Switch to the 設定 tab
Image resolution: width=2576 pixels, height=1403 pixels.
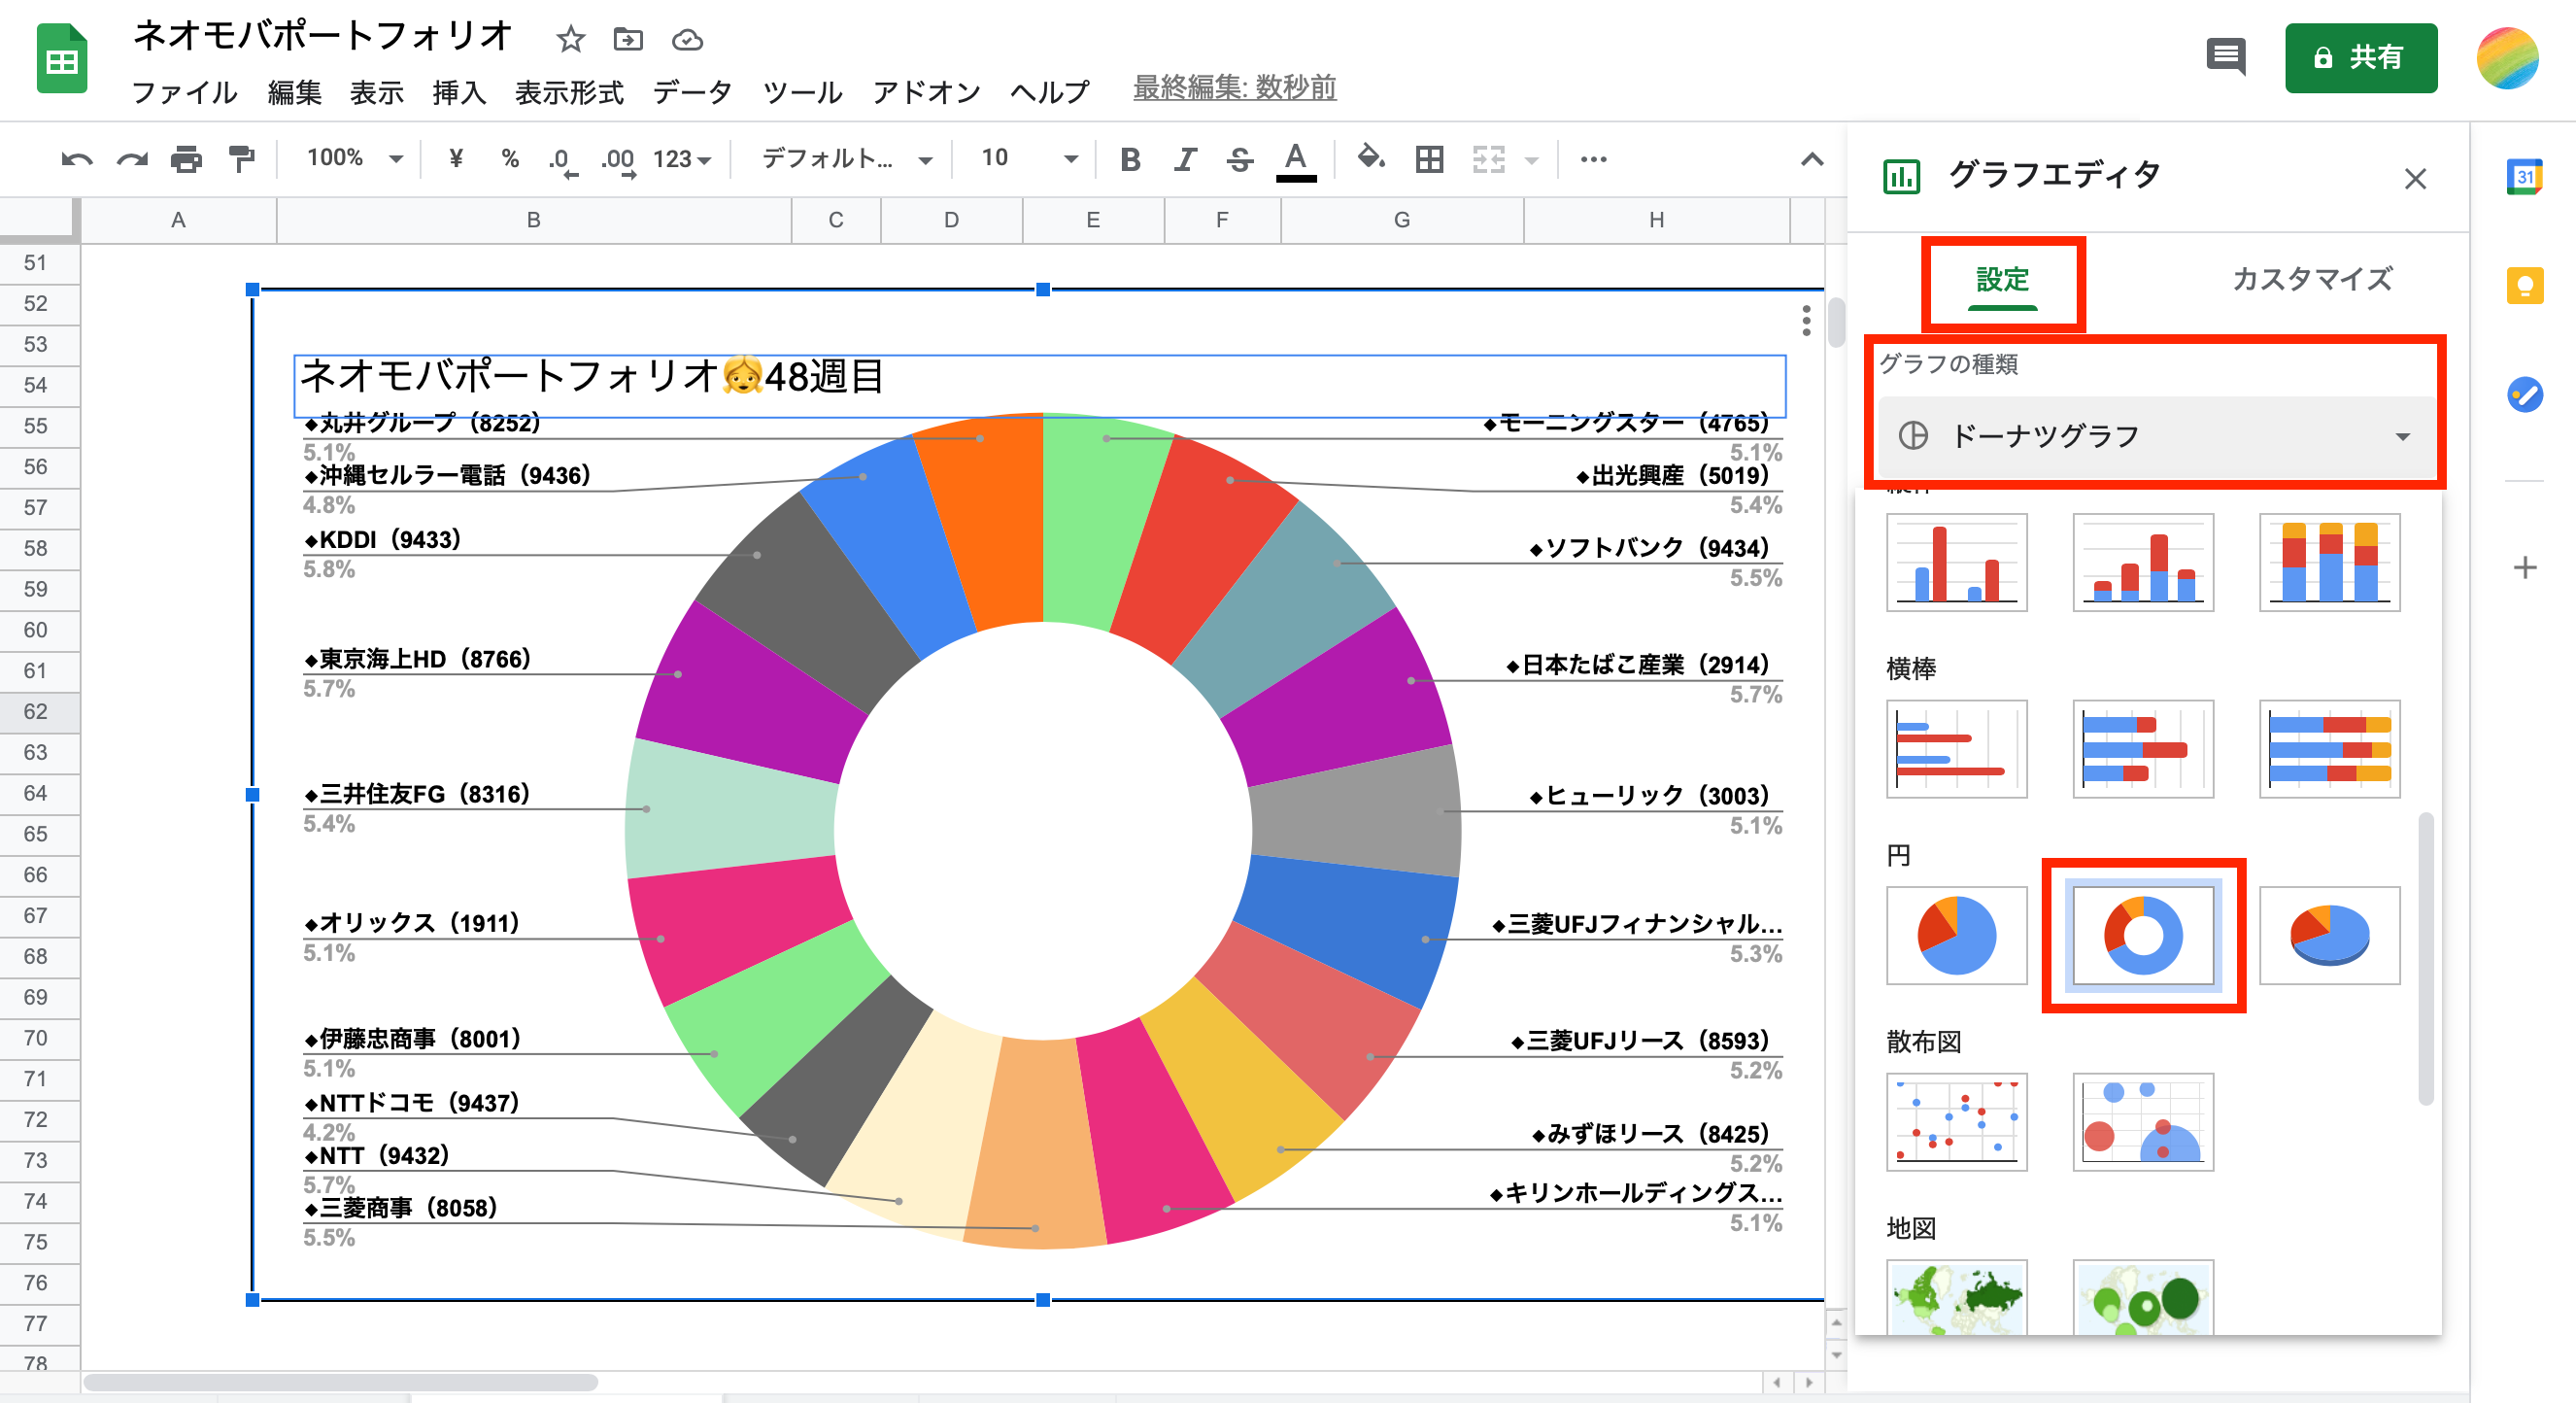pos(2002,279)
